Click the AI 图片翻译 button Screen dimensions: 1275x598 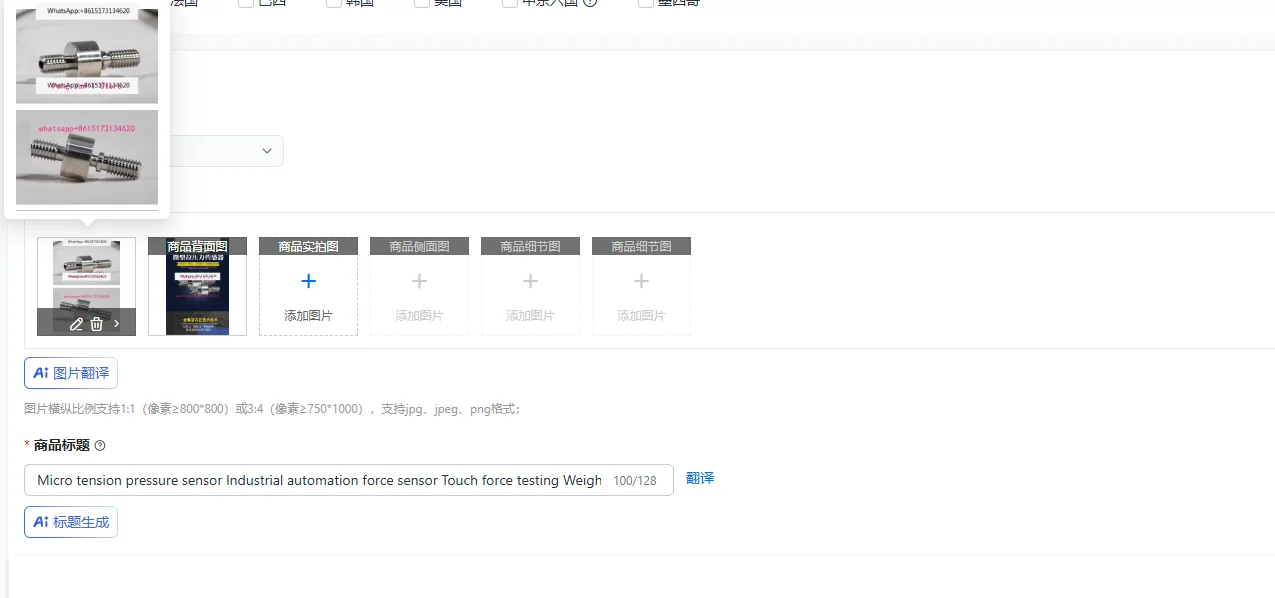click(x=71, y=373)
